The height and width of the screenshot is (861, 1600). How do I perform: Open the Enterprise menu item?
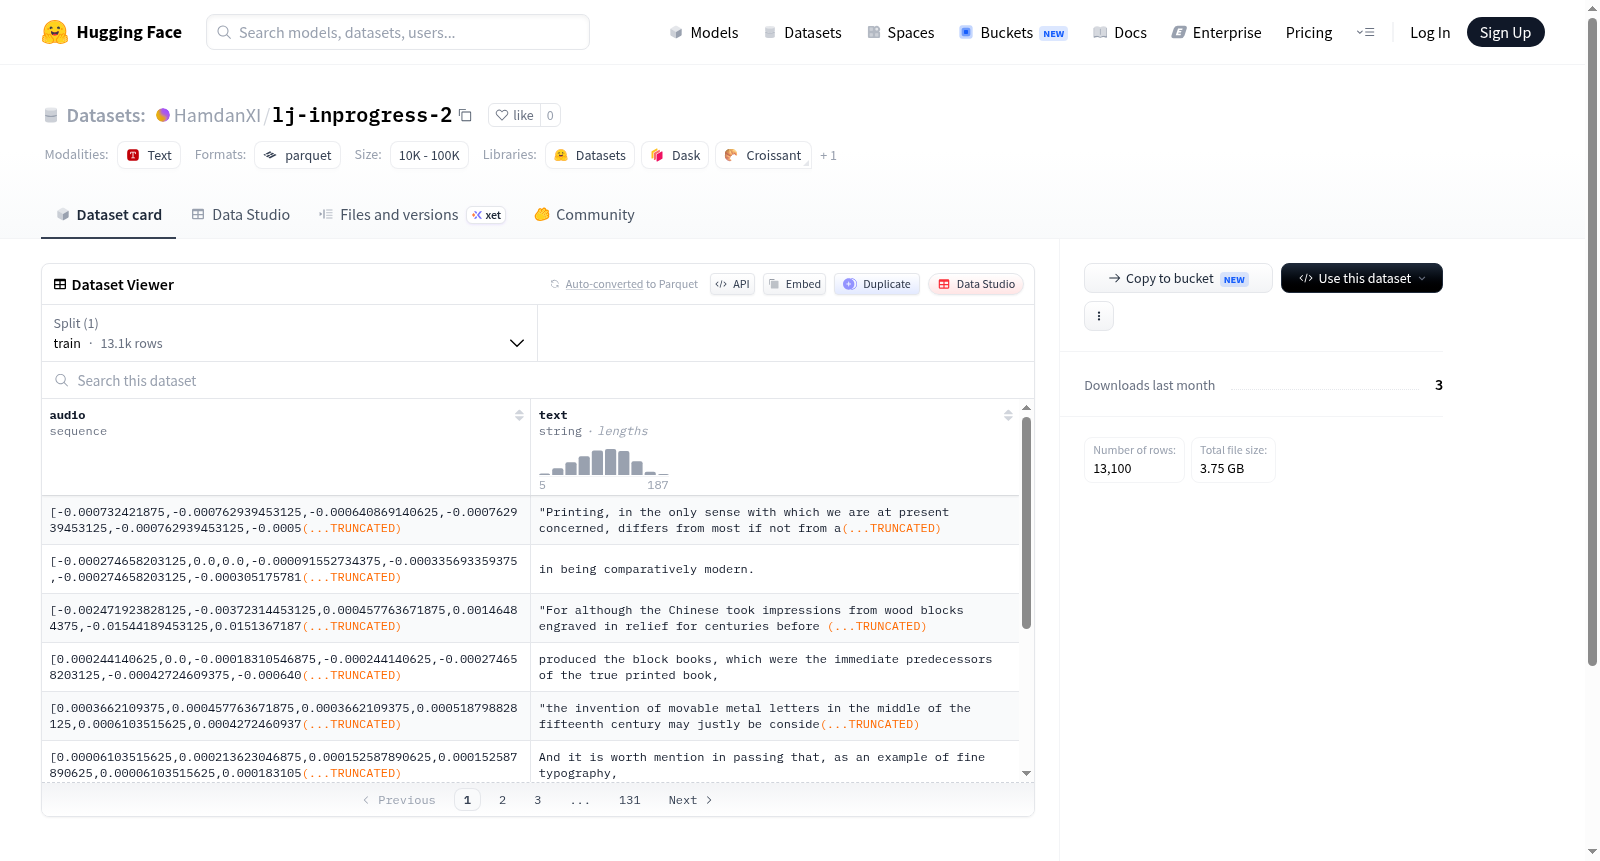coord(1216,32)
